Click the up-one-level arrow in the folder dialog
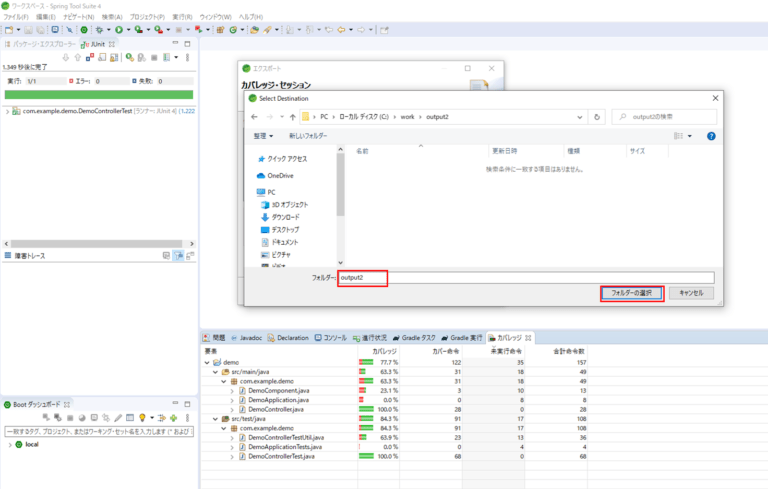This screenshot has width=768, height=489. (x=291, y=115)
